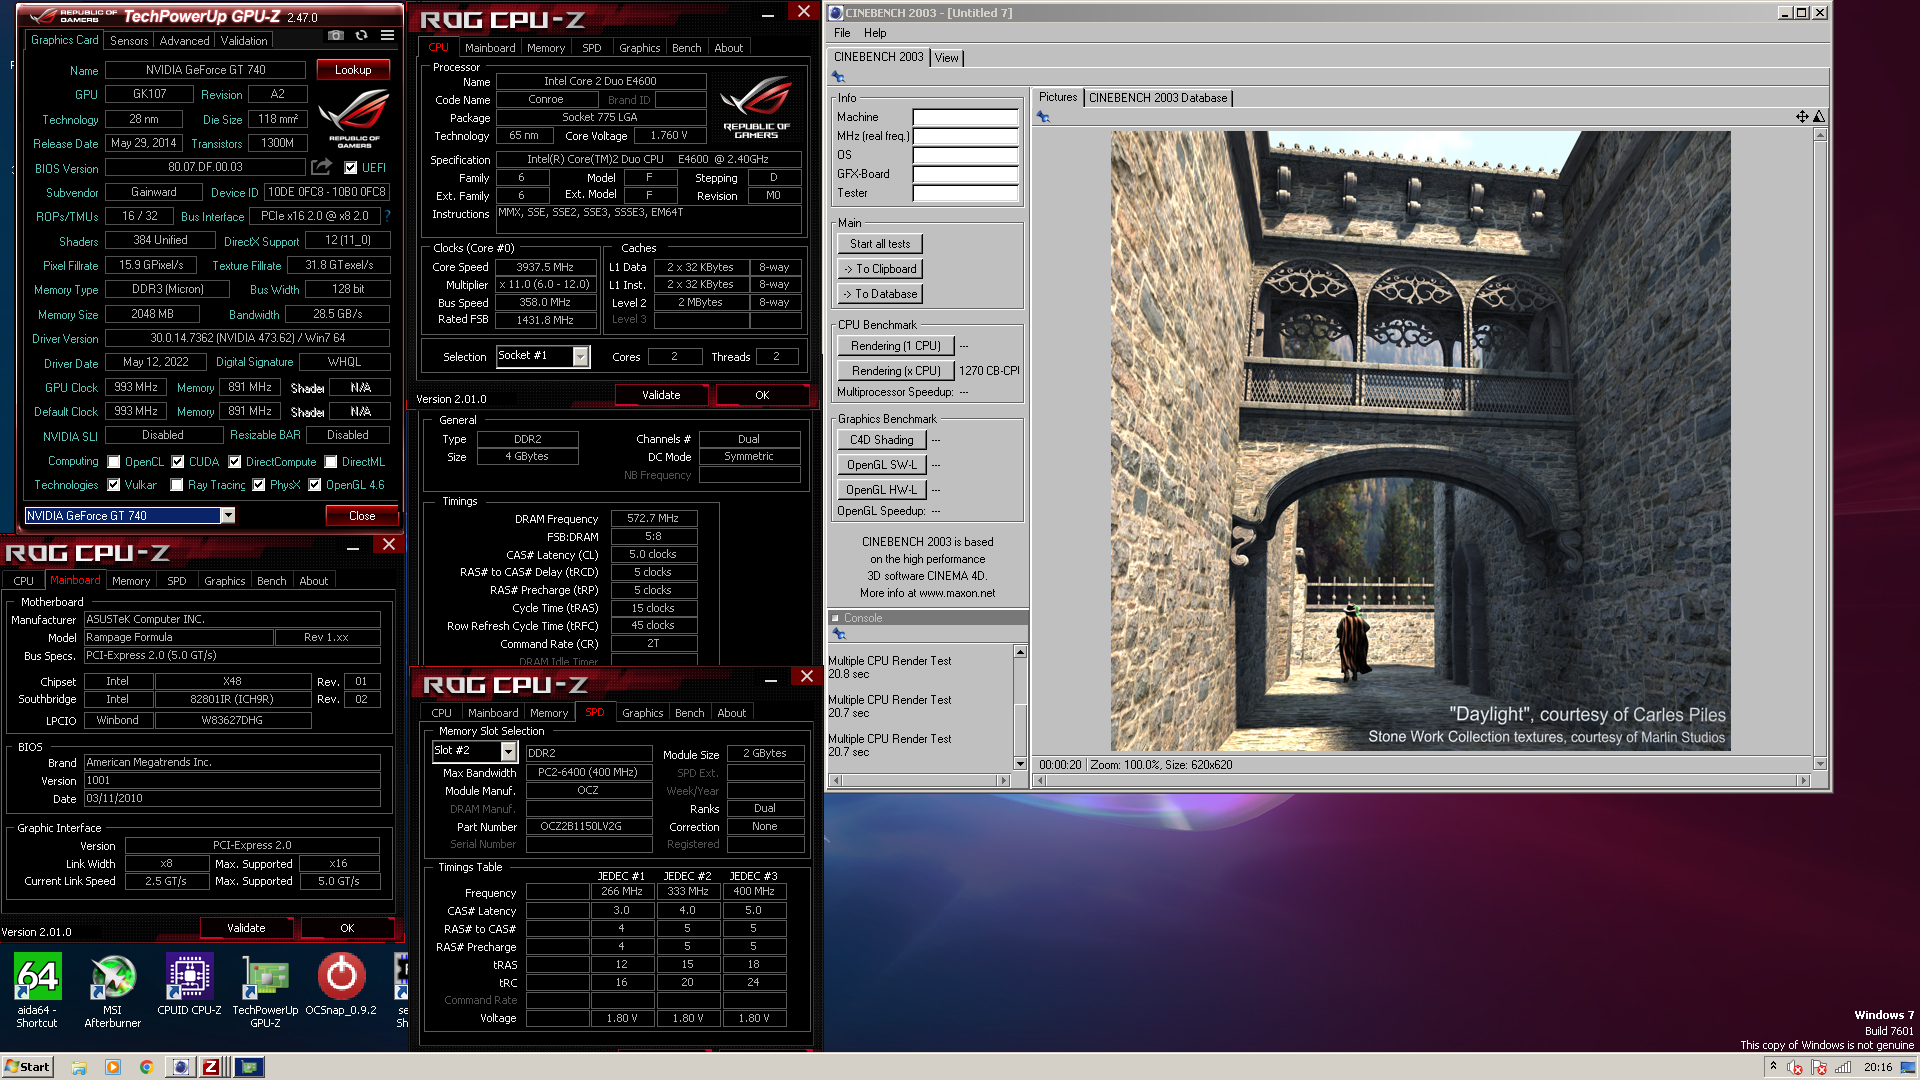Click the C4D Shading button
The height and width of the screenshot is (1080, 1920).
tap(882, 440)
